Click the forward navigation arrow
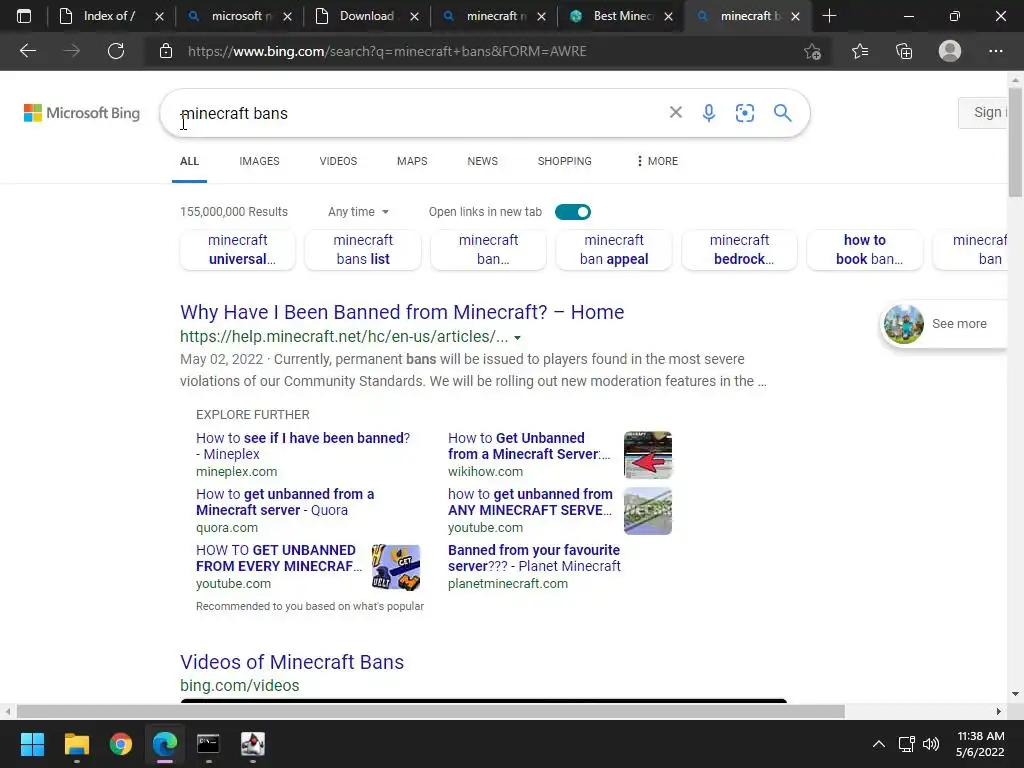This screenshot has width=1024, height=768. click(72, 51)
